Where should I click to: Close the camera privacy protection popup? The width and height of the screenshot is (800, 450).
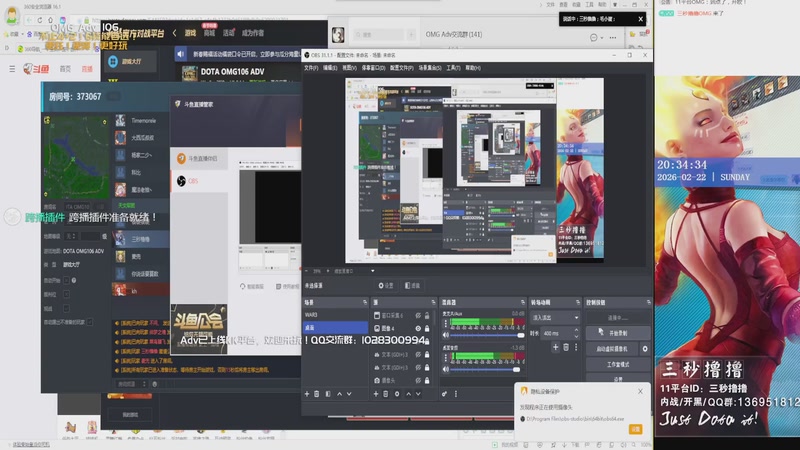coord(640,391)
